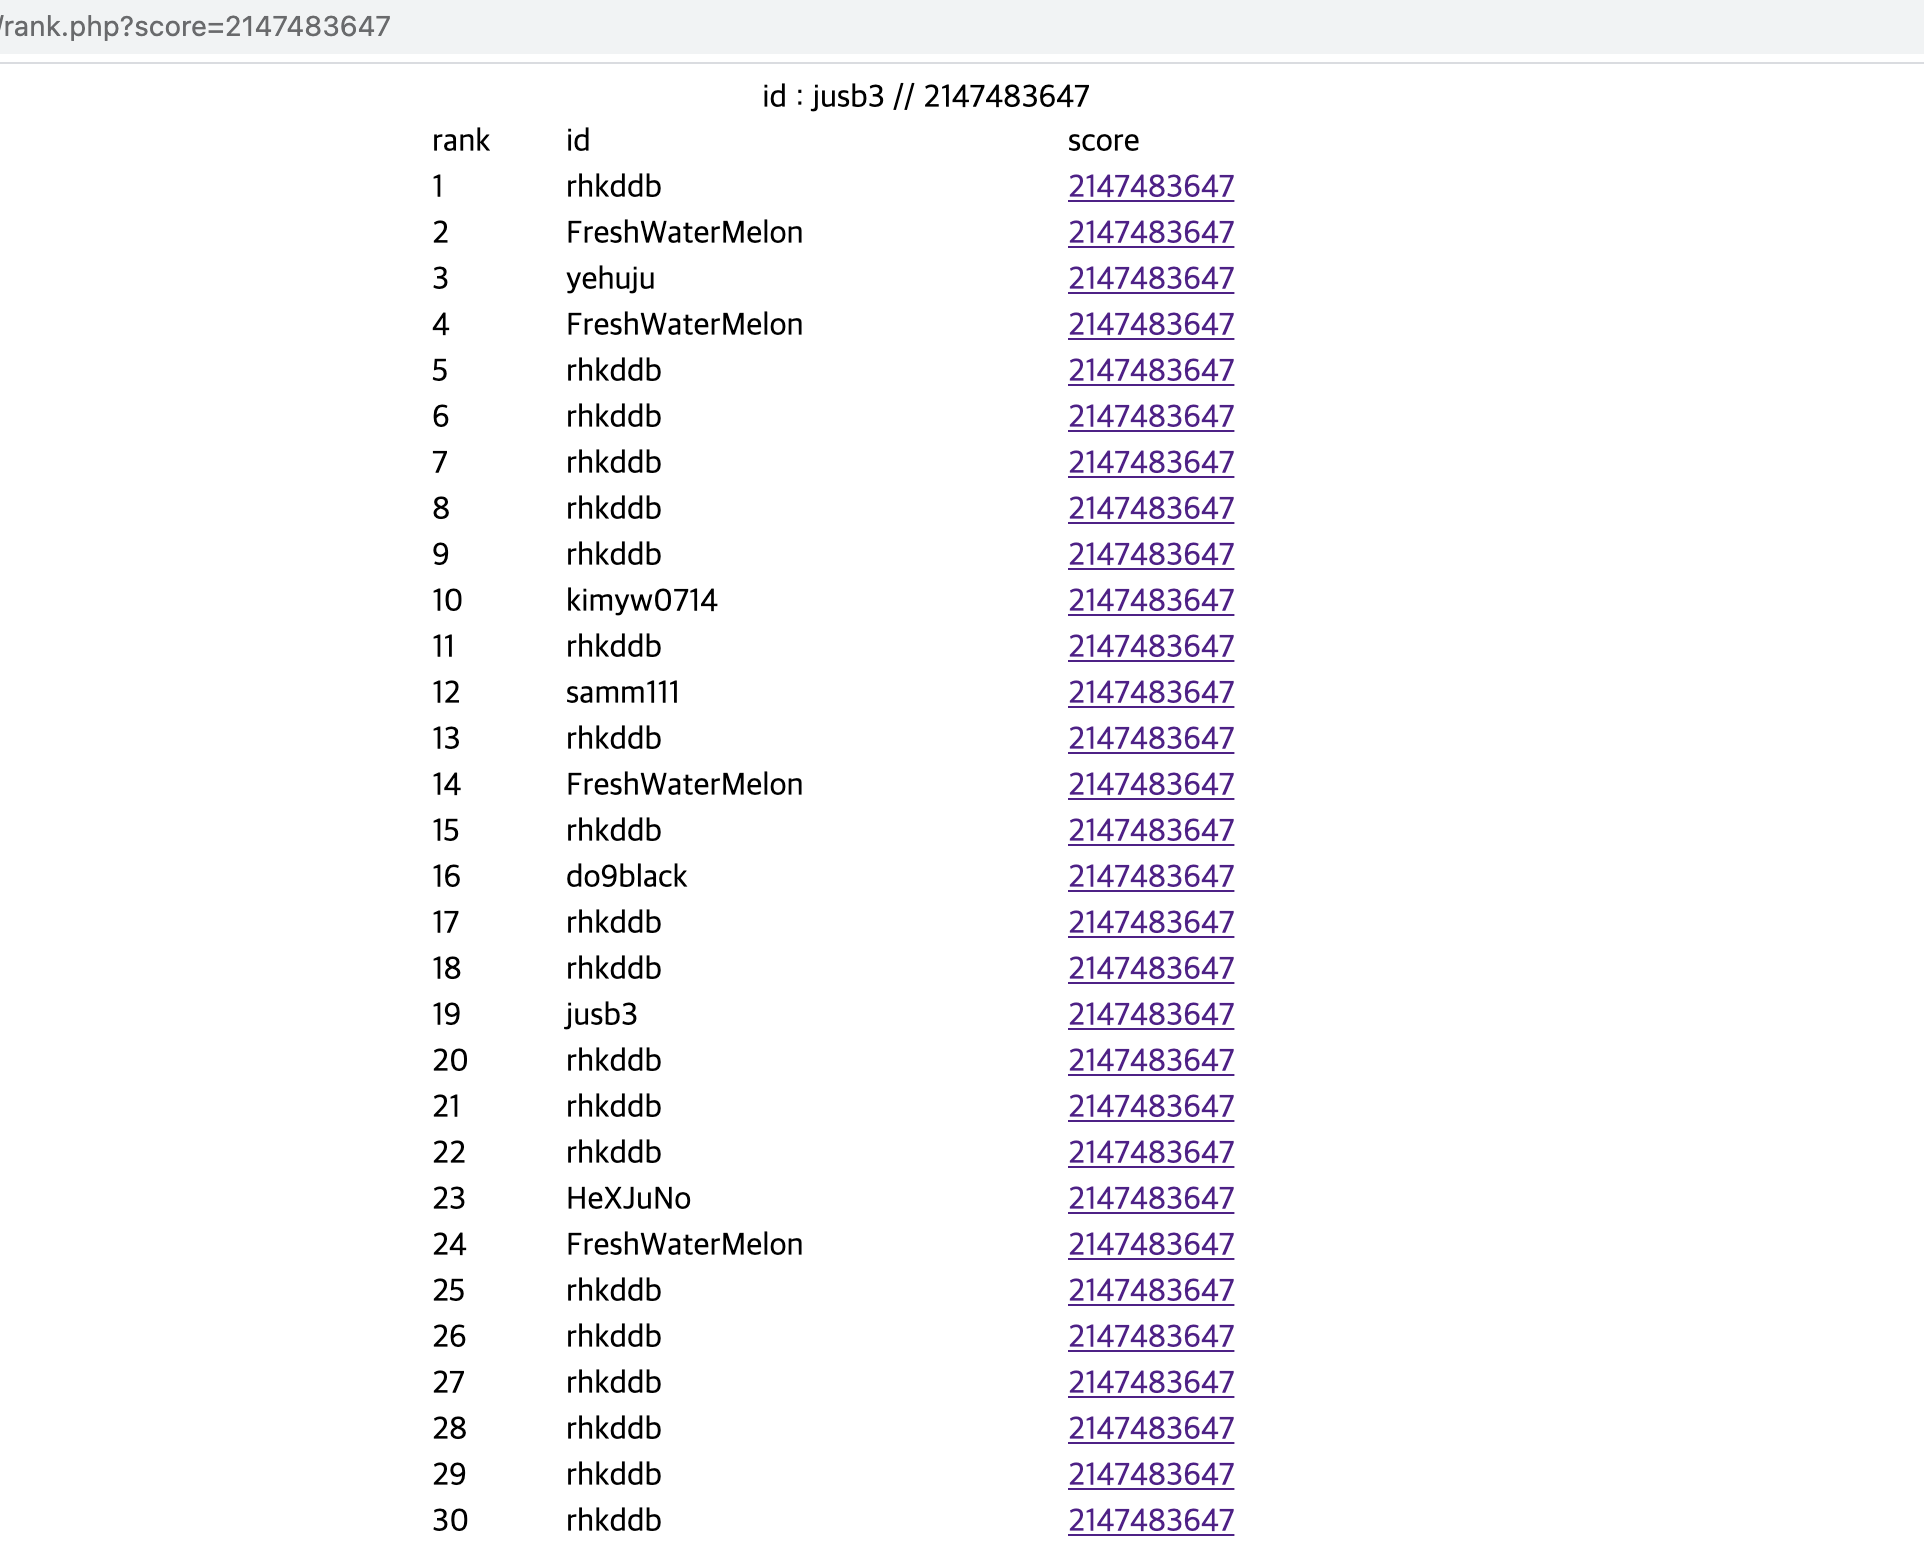The image size is (1924, 1548).
Task: Click score link of rank 2 FreshWaterMelon
Action: pyautogui.click(x=1150, y=232)
